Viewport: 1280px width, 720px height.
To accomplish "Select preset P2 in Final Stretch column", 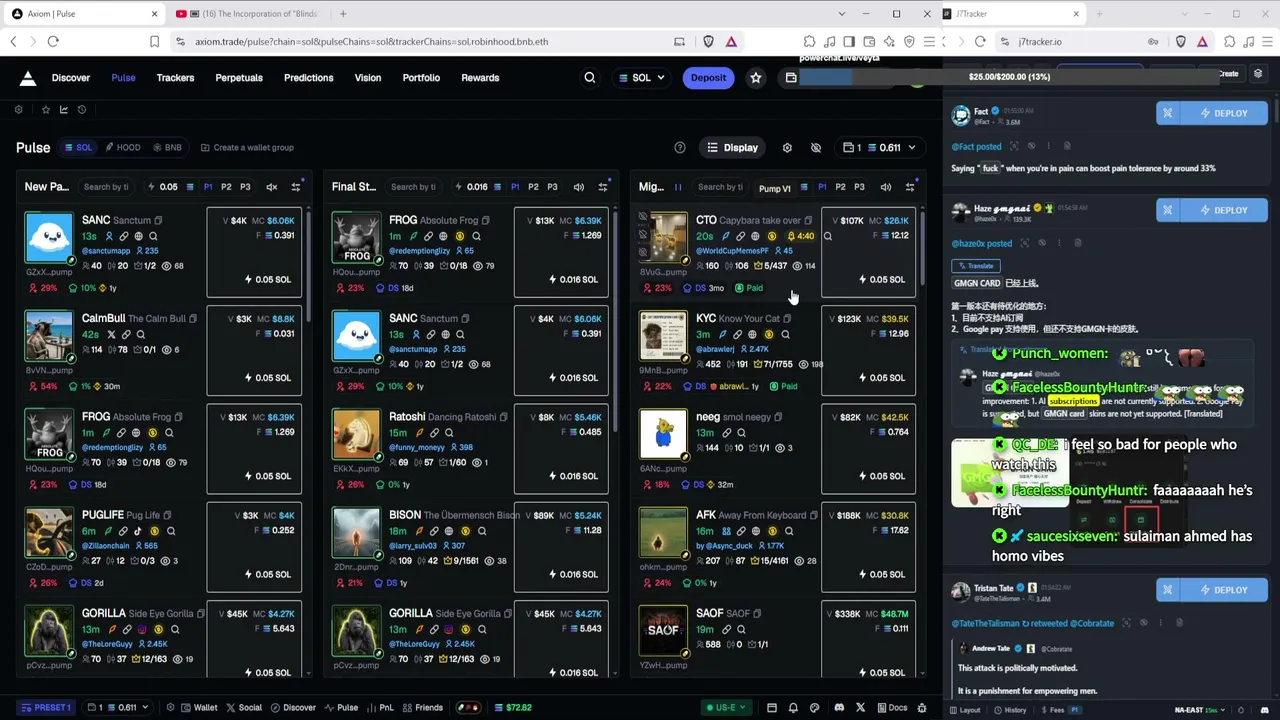I will 533,187.
